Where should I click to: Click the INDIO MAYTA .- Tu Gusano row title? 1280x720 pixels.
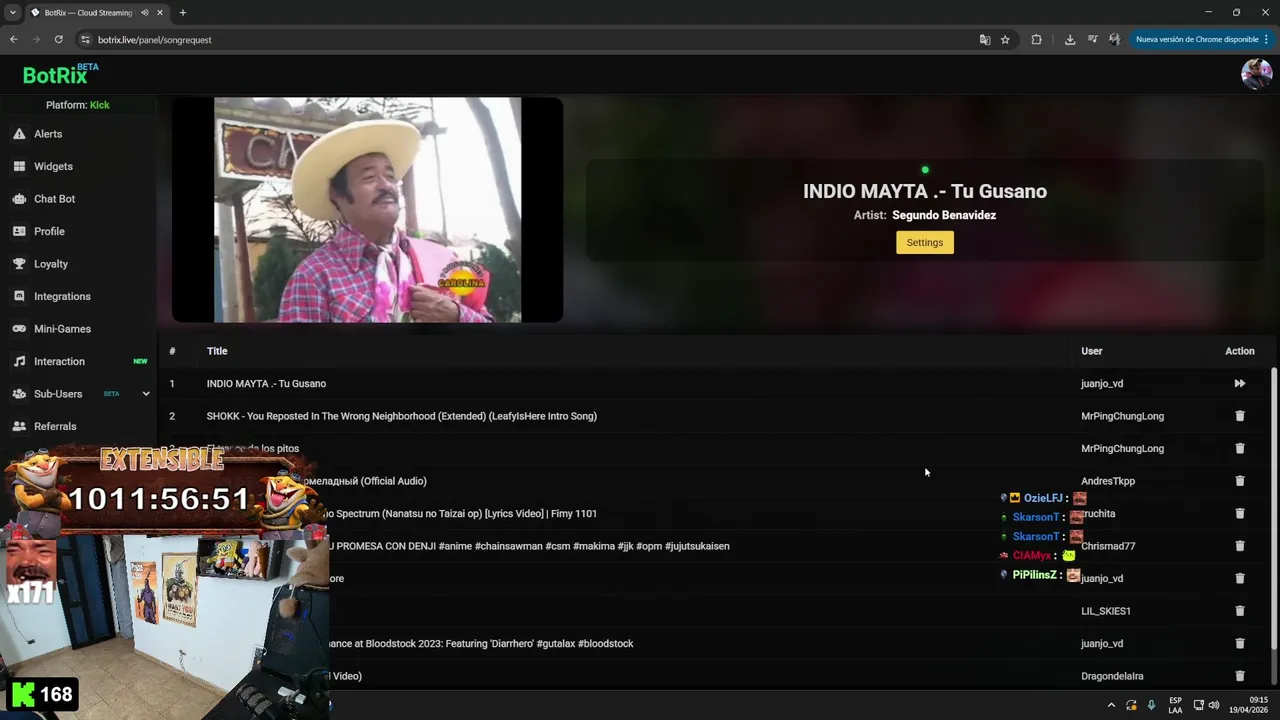266,384
